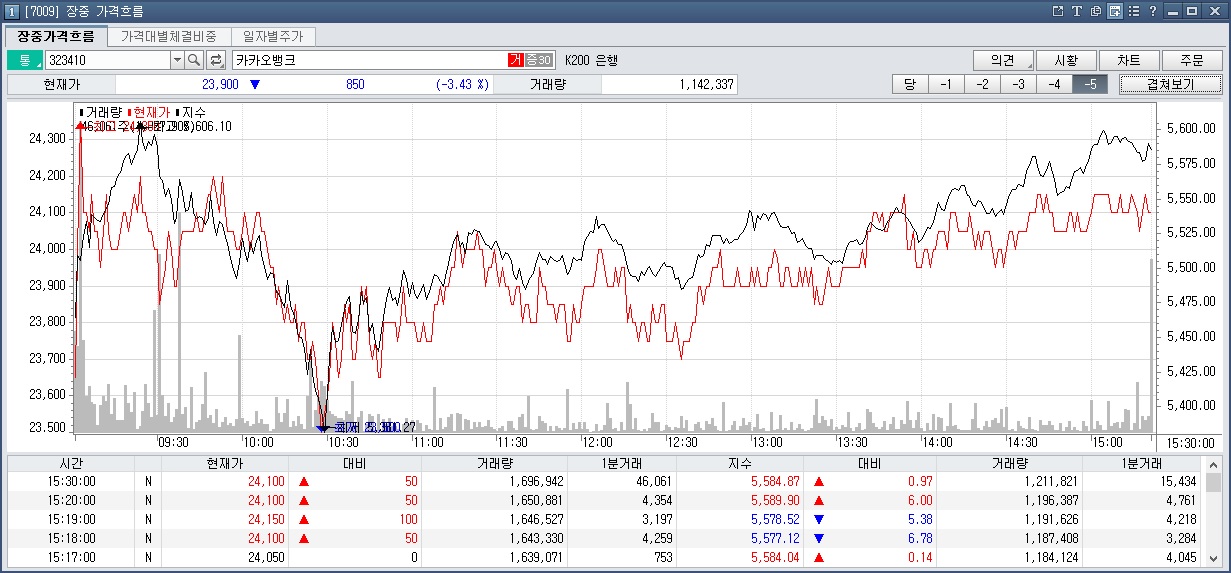This screenshot has height=573, width=1231.
Task: Click the swap/refresh arrows icon beside search
Action: click(216, 60)
